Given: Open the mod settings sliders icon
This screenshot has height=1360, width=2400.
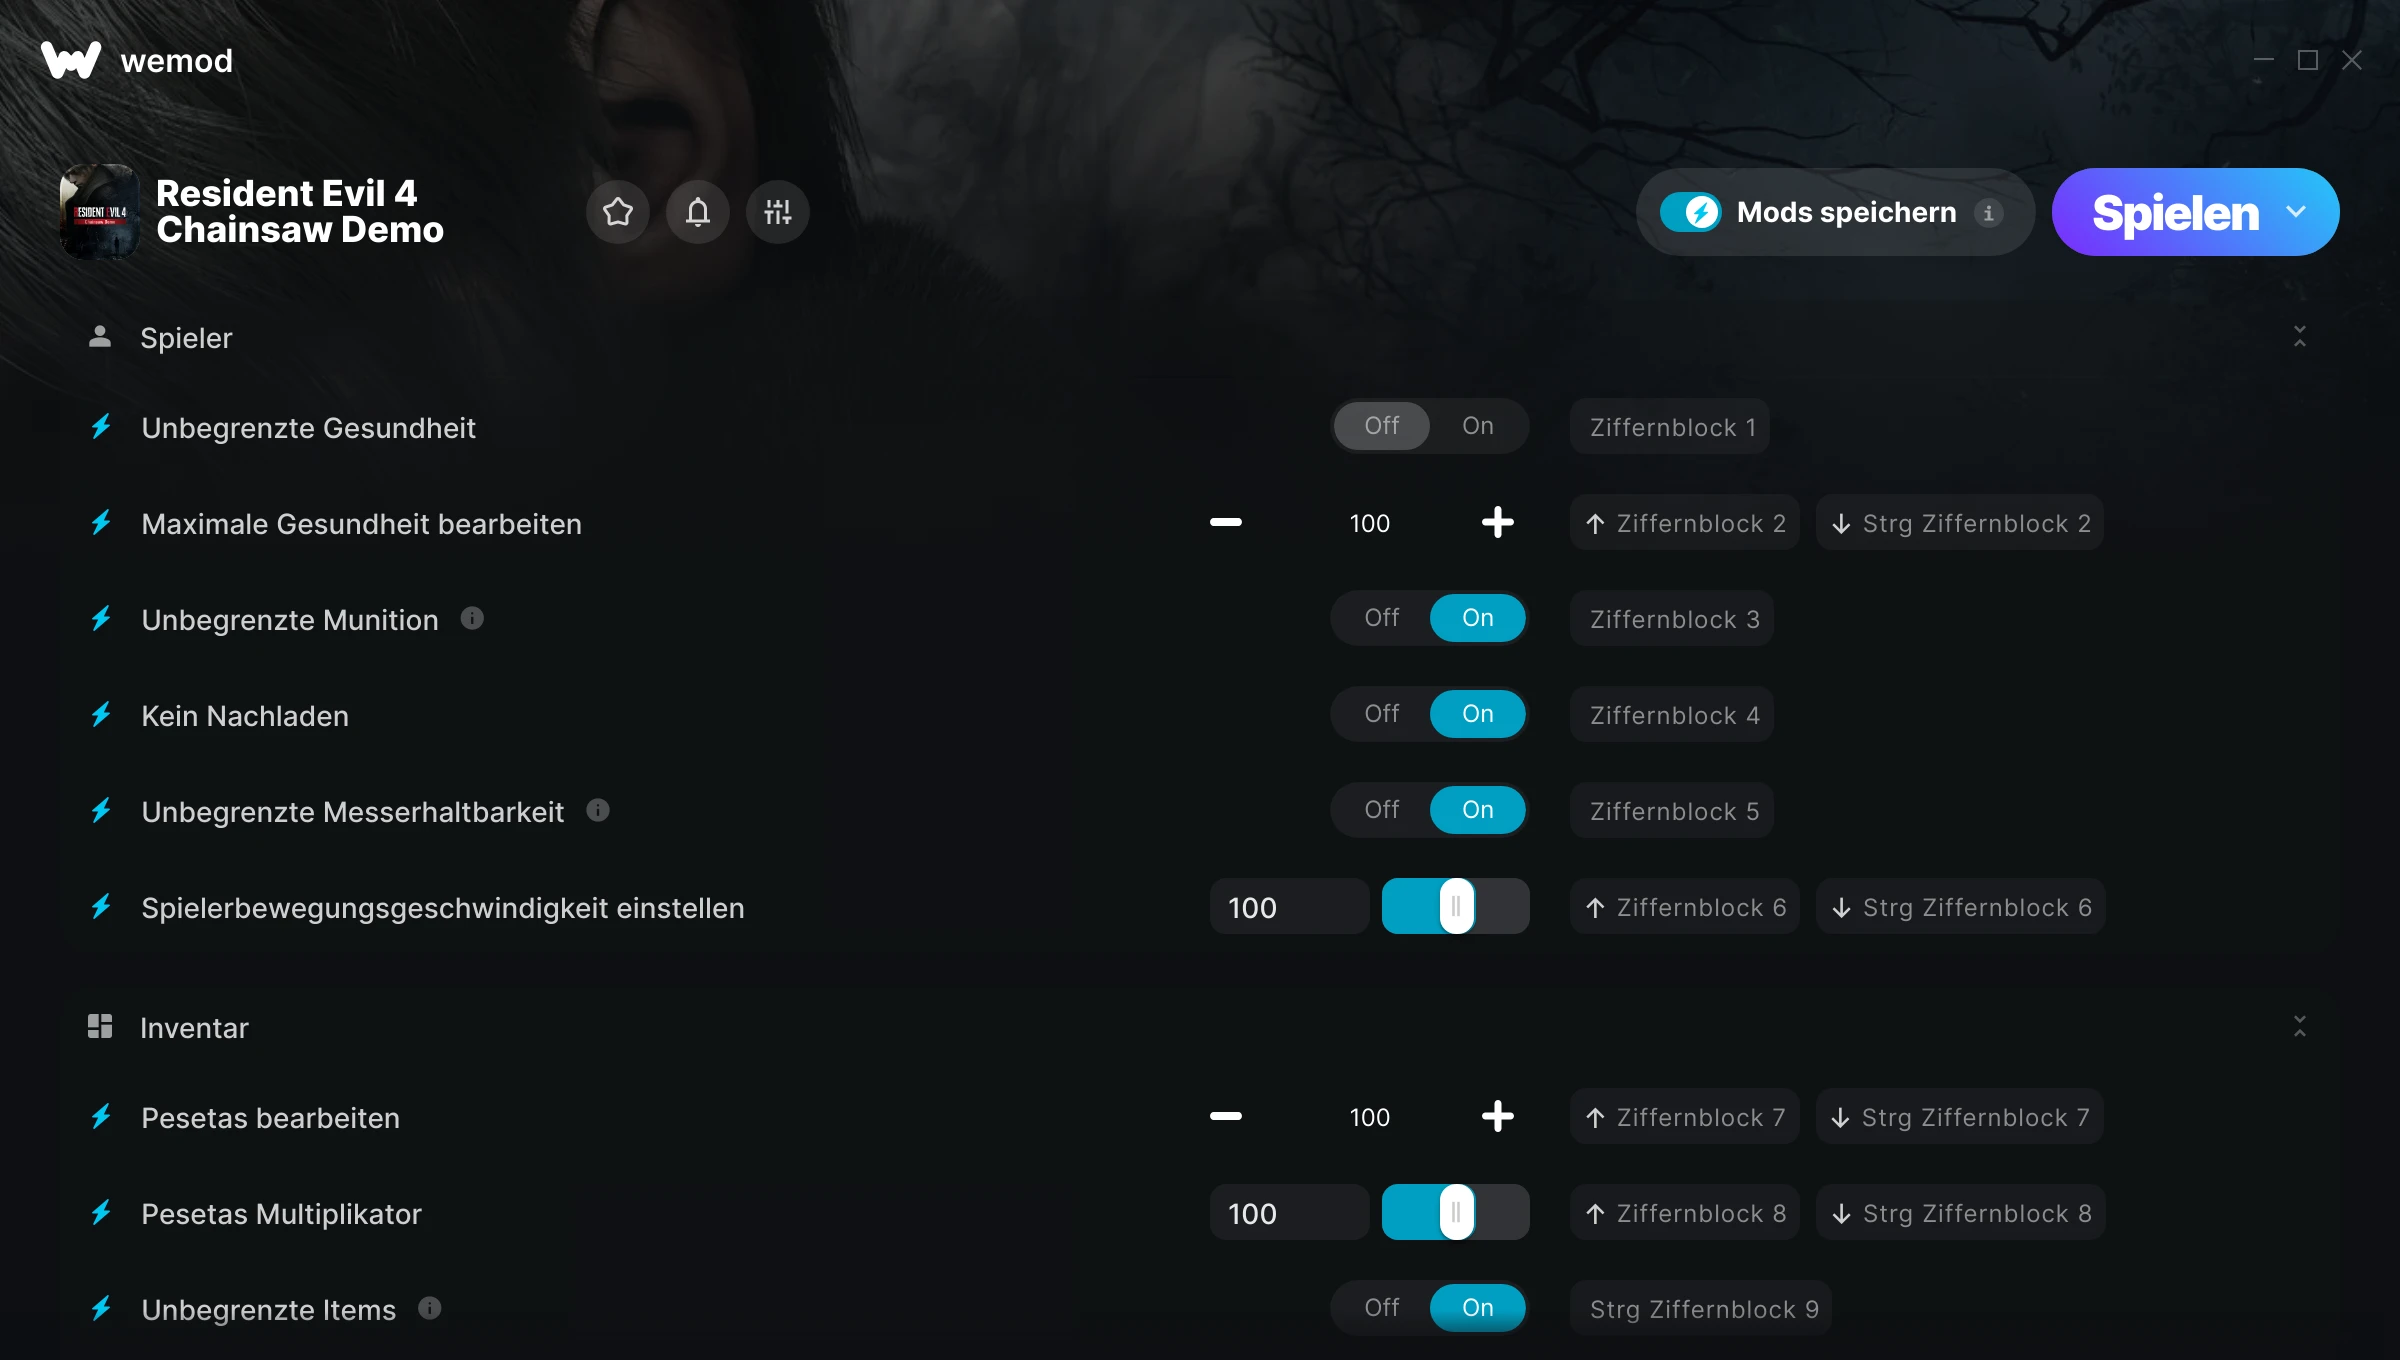Looking at the screenshot, I should pos(778,212).
